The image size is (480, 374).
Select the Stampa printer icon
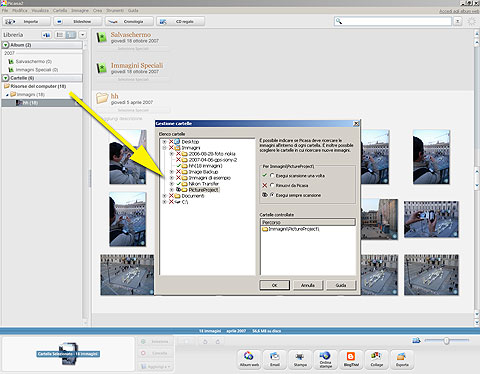coord(300,359)
